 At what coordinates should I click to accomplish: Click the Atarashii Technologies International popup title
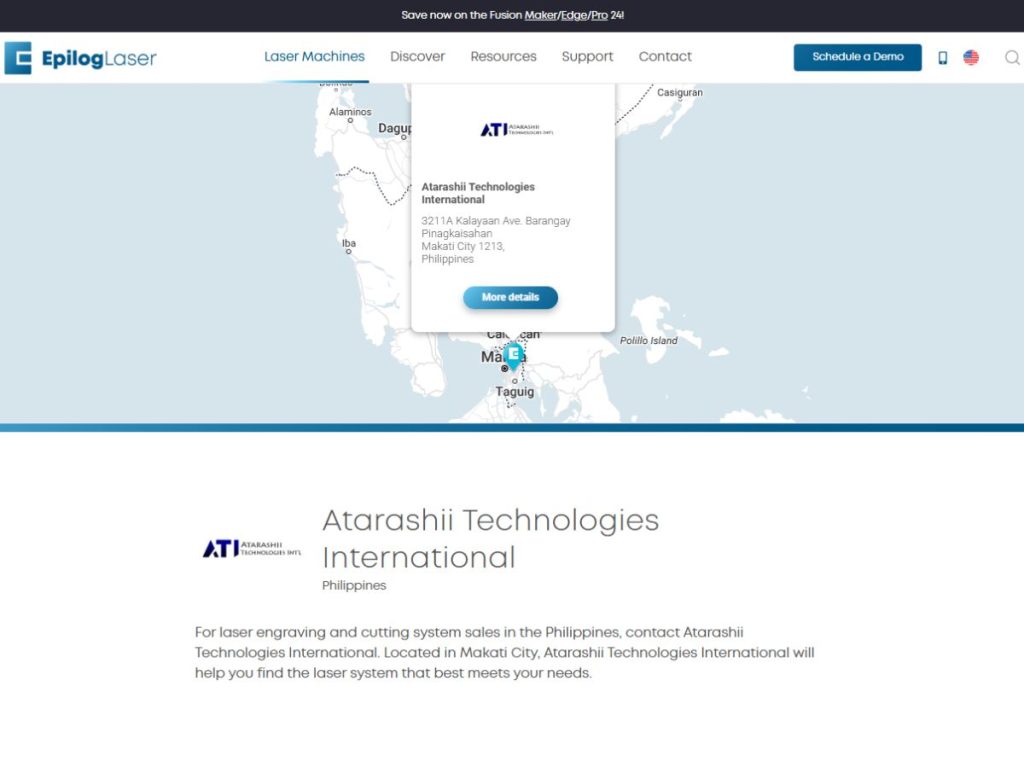[478, 193]
